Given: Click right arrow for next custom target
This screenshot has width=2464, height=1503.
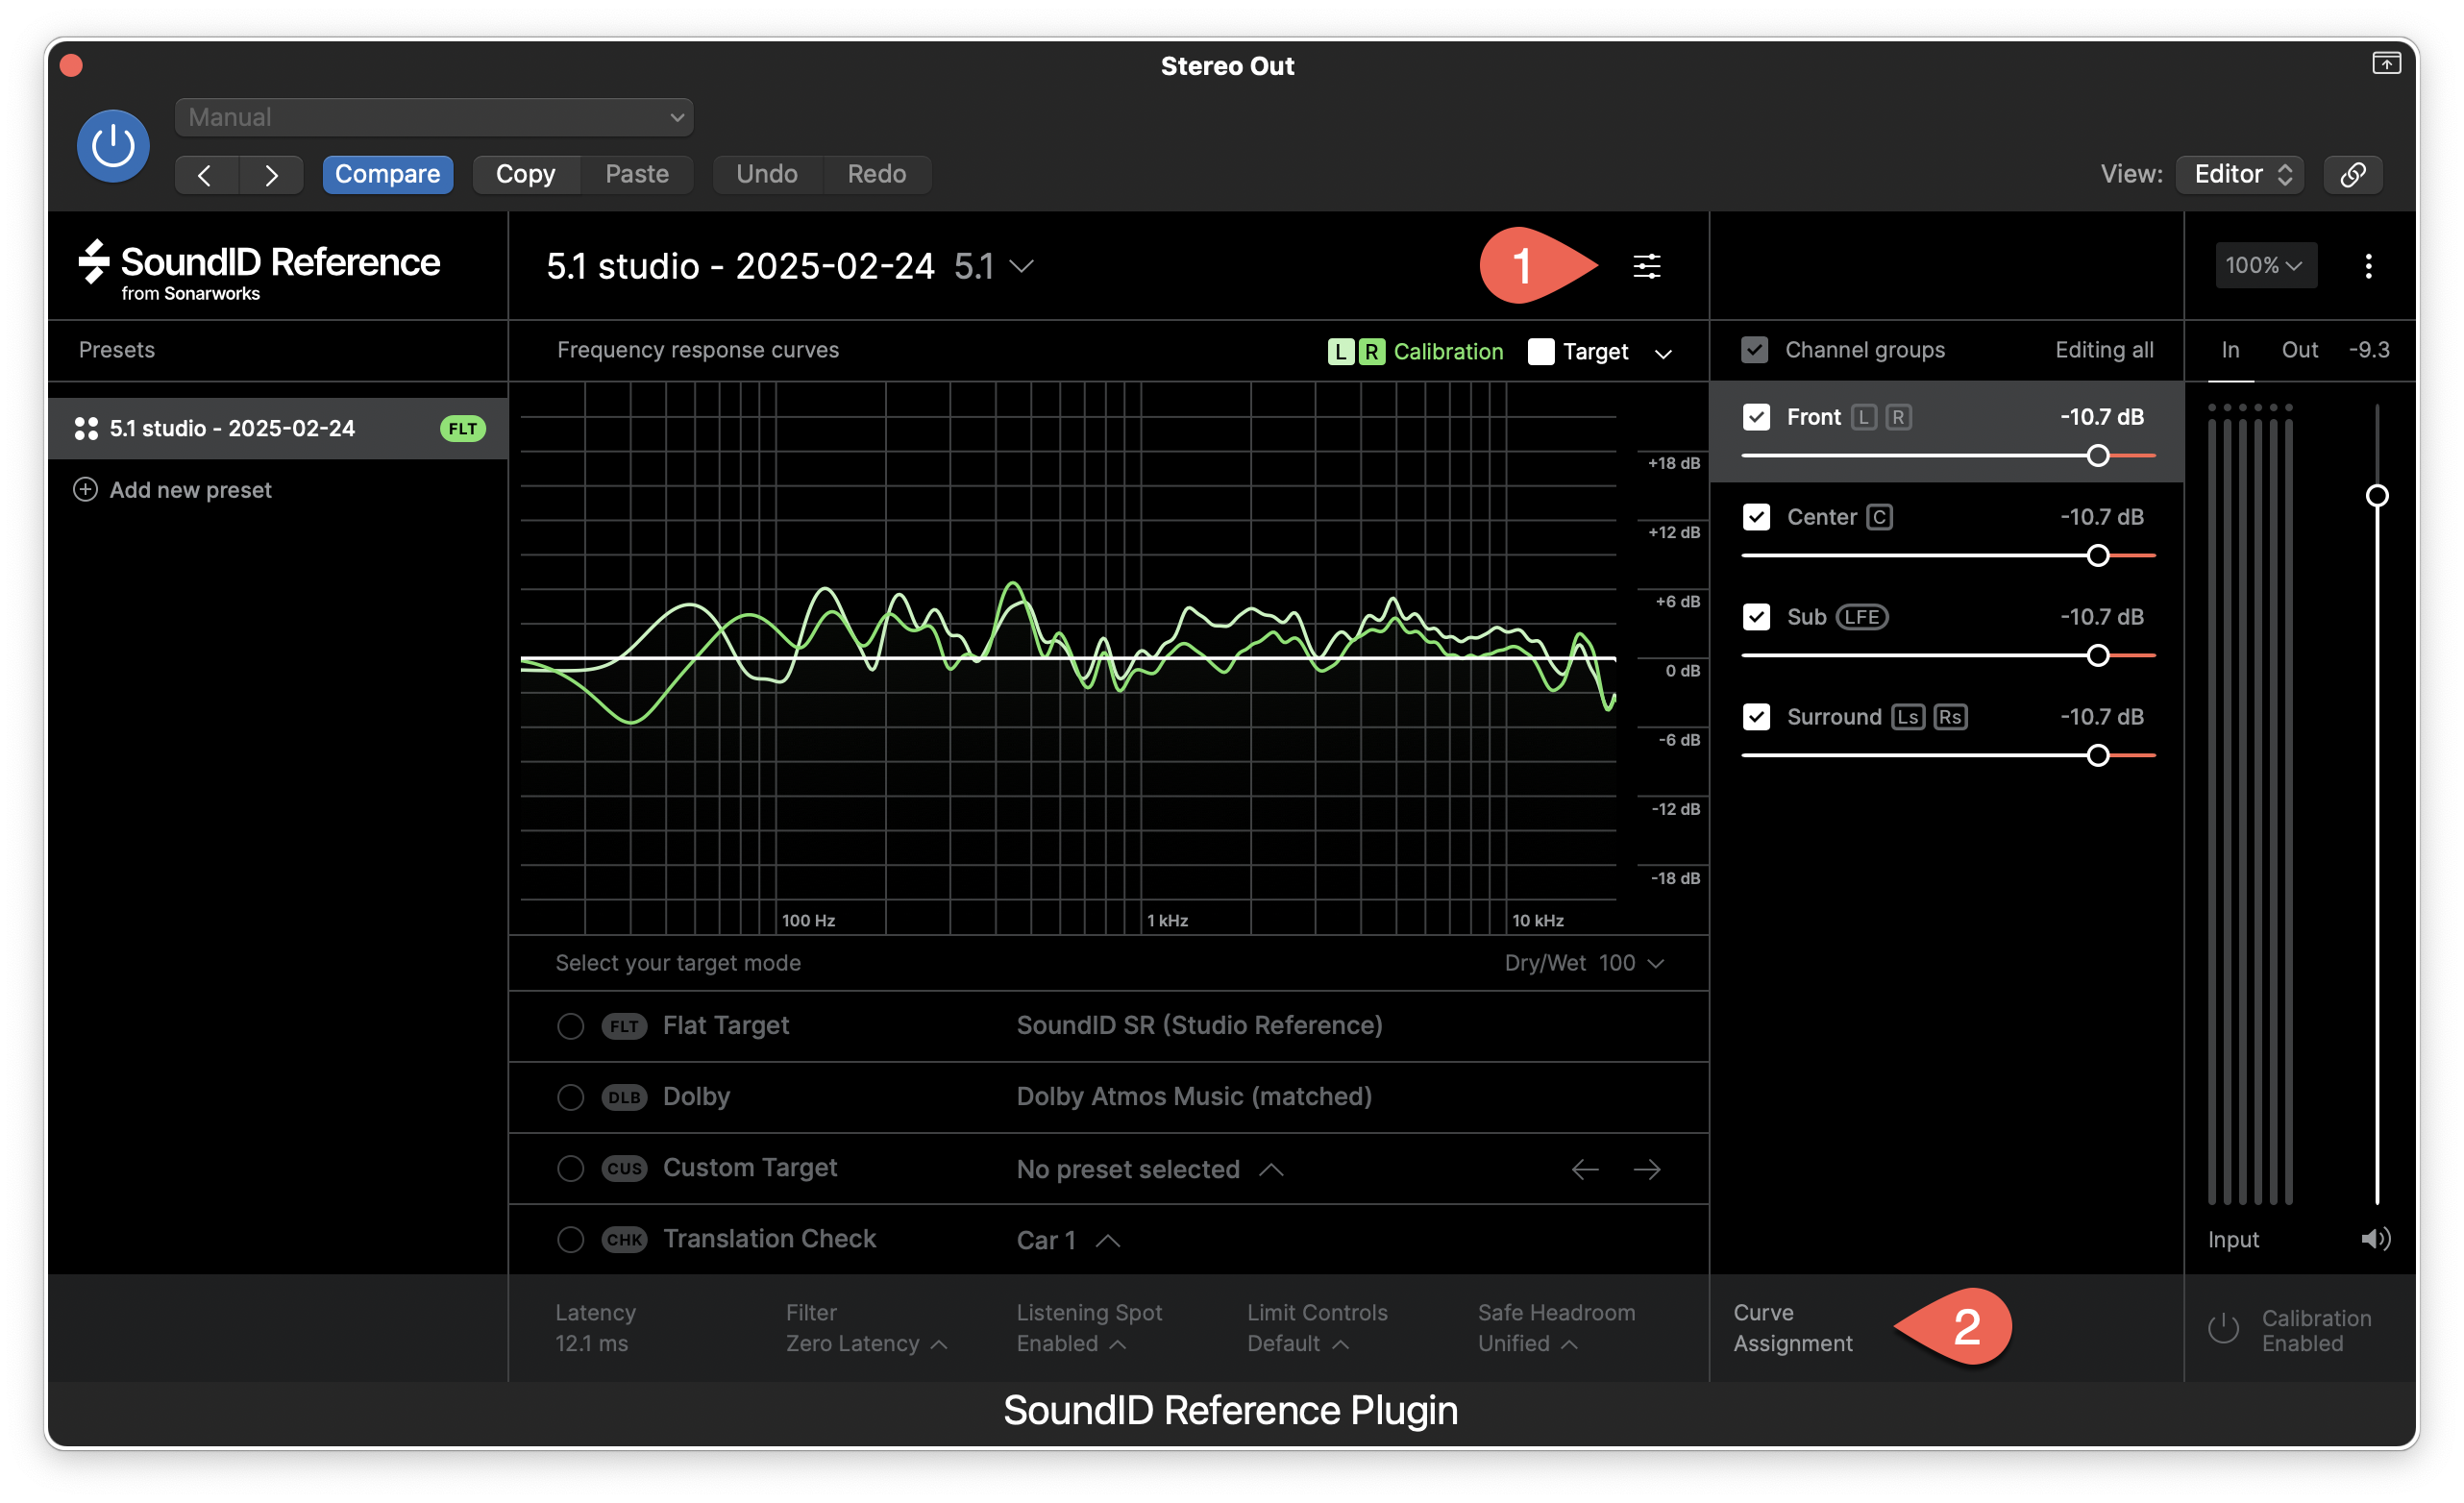Looking at the screenshot, I should 1647,1169.
